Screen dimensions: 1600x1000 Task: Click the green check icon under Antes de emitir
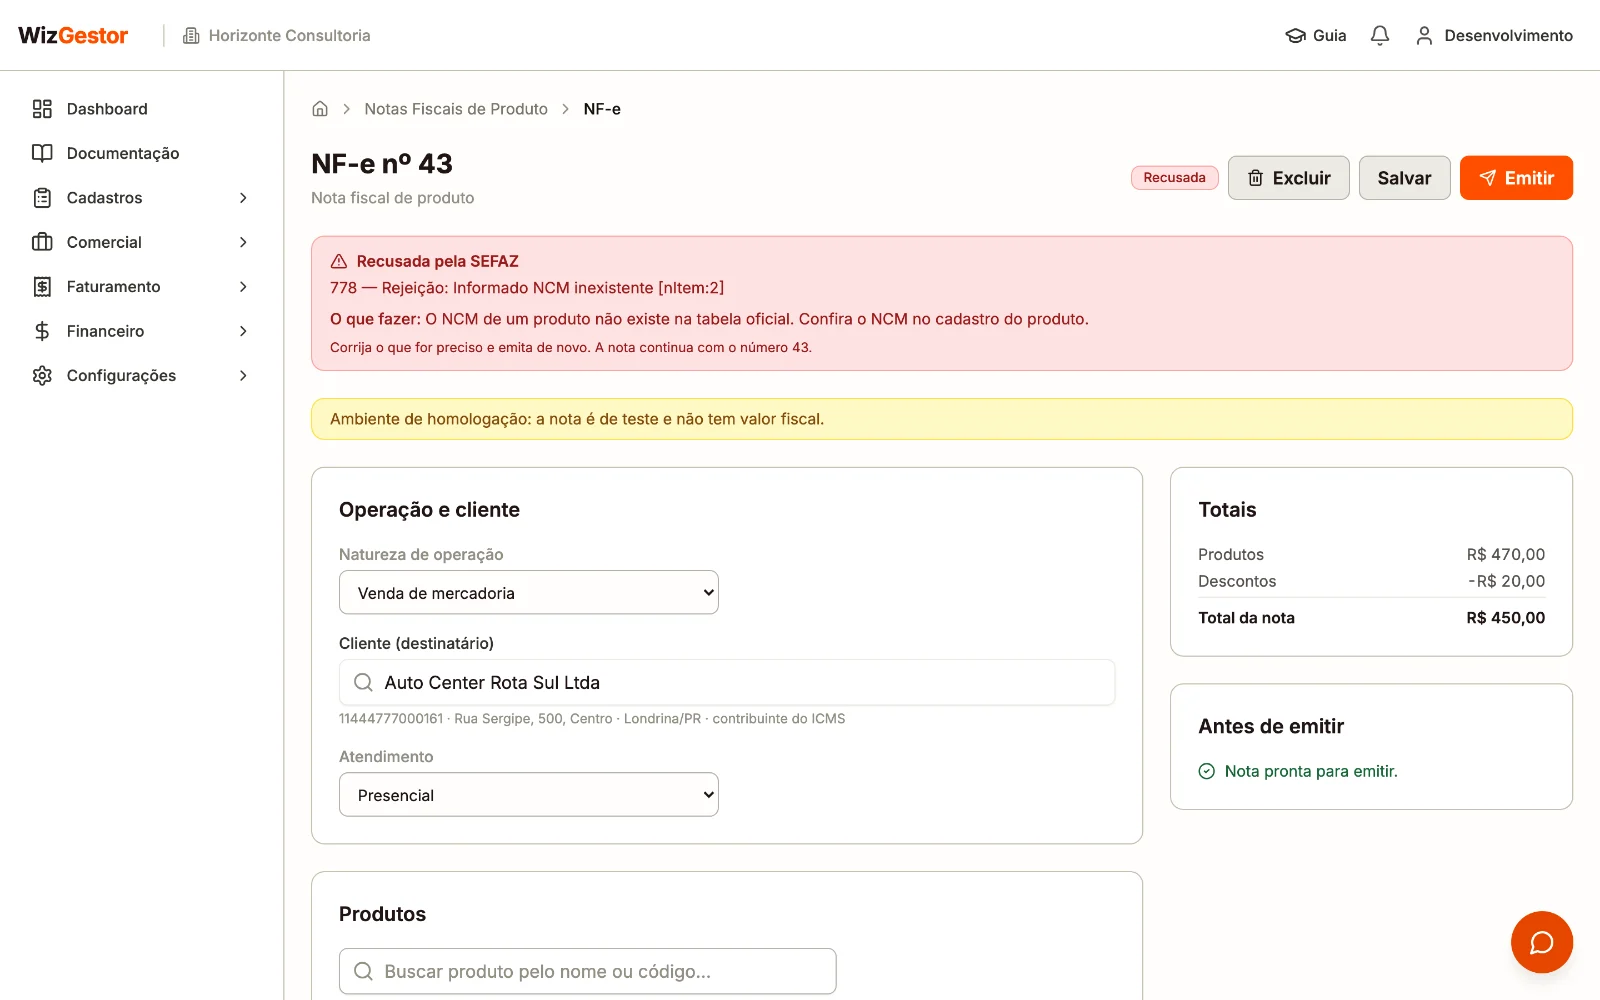[x=1207, y=771]
